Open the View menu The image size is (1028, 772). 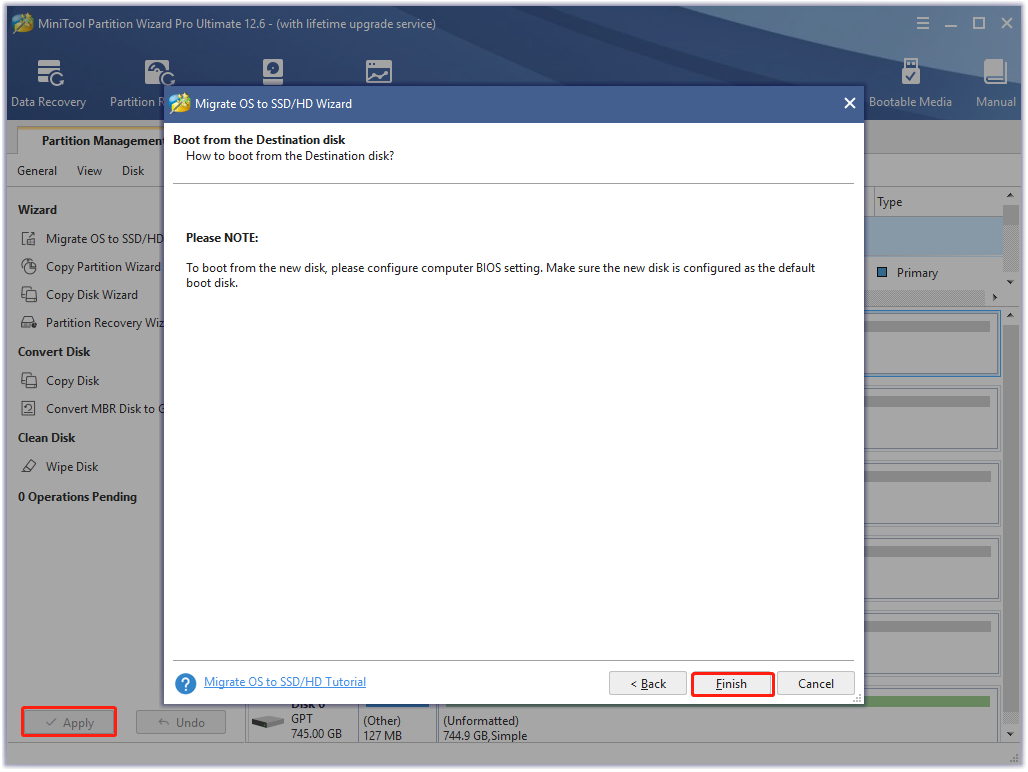coord(90,171)
